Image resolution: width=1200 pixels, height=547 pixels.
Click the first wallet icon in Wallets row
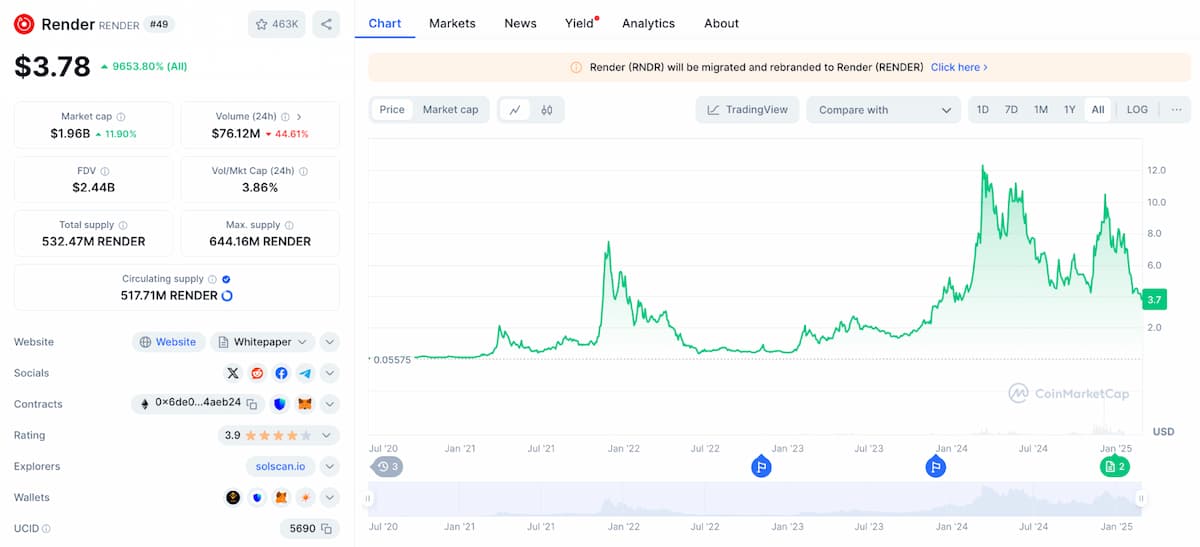233,497
